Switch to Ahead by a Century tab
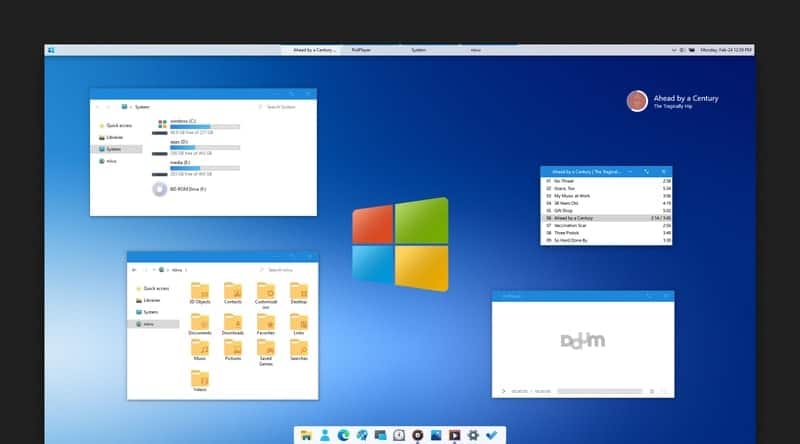Image resolution: width=800 pixels, height=444 pixels. [x=311, y=50]
